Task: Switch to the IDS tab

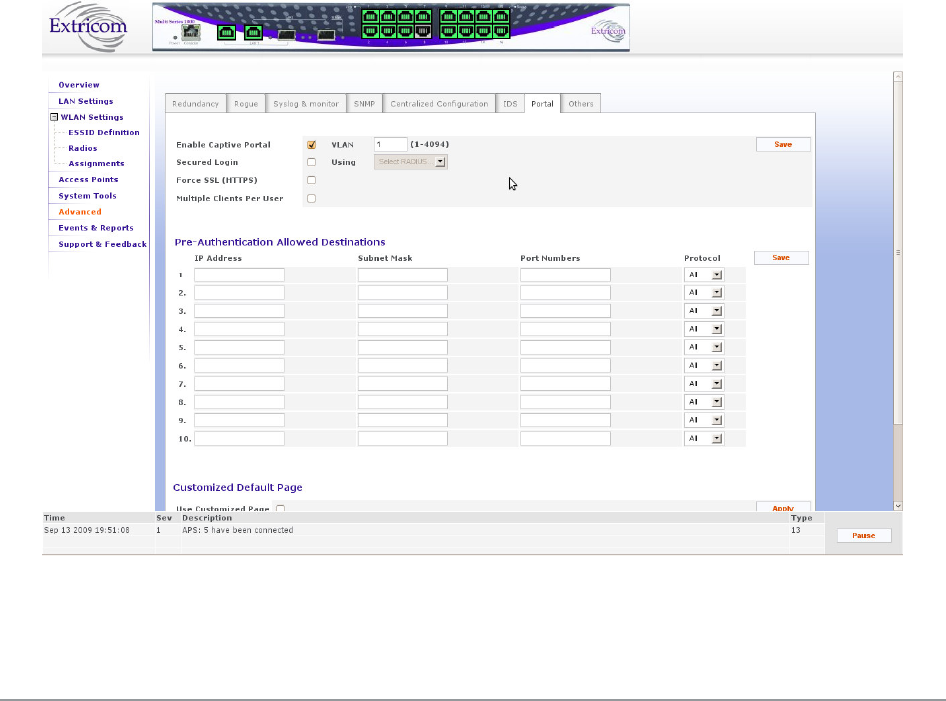Action: pyautogui.click(x=510, y=104)
